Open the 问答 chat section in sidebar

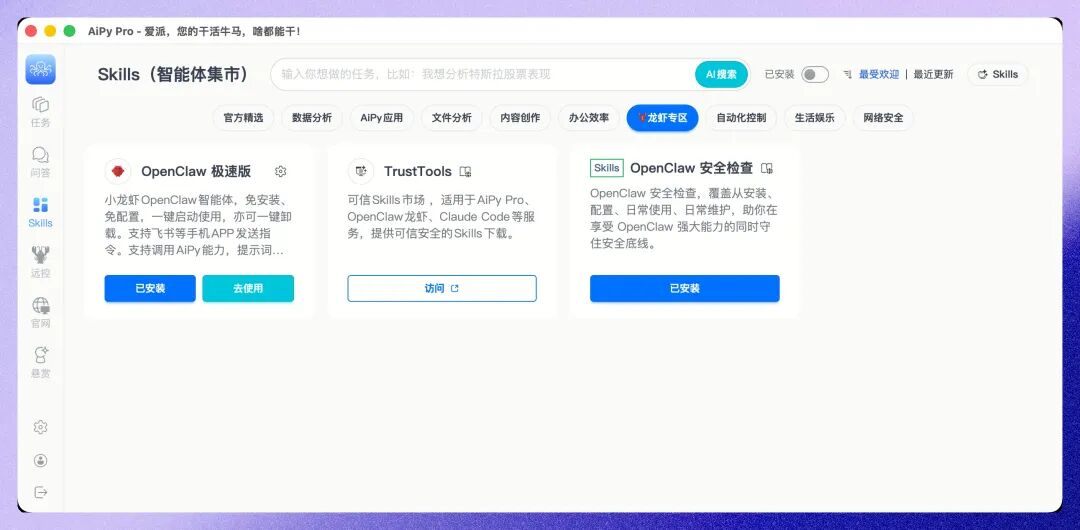(x=40, y=163)
